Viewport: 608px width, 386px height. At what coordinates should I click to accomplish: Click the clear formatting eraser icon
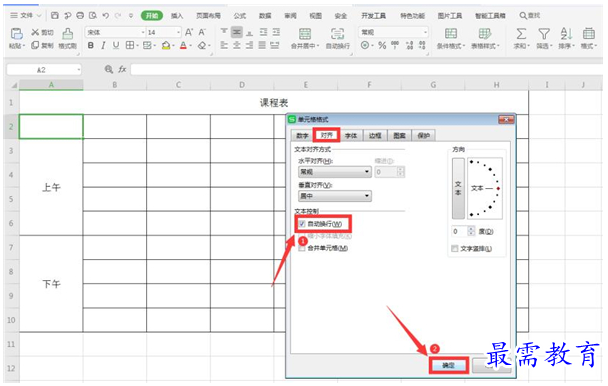click(x=202, y=46)
